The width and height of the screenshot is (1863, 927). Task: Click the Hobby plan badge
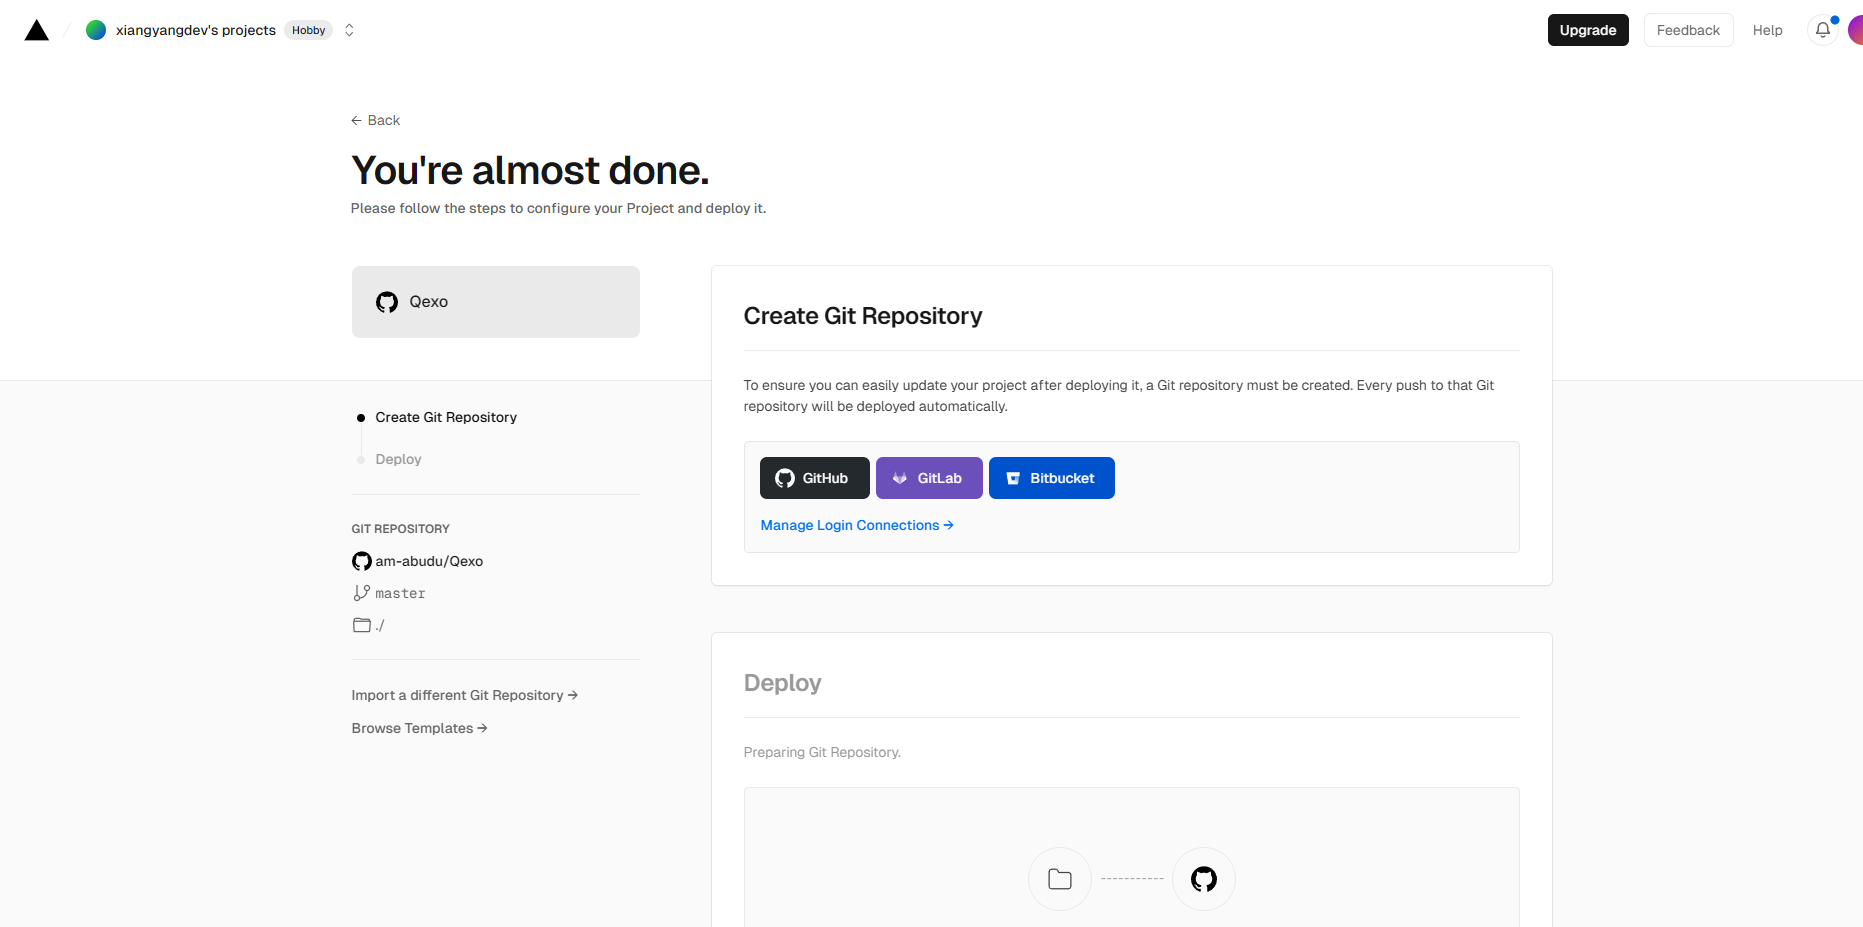pyautogui.click(x=309, y=30)
